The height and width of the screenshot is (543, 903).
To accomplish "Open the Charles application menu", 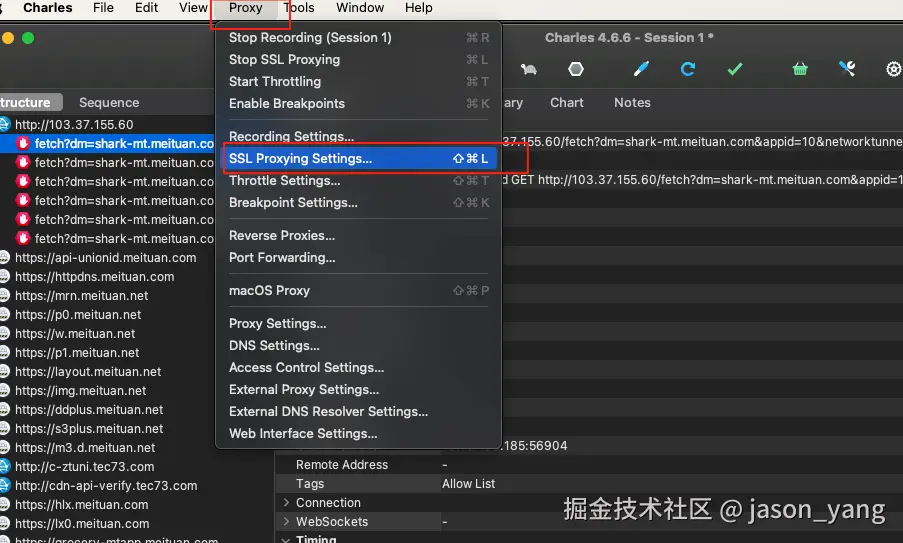I will 48,8.
